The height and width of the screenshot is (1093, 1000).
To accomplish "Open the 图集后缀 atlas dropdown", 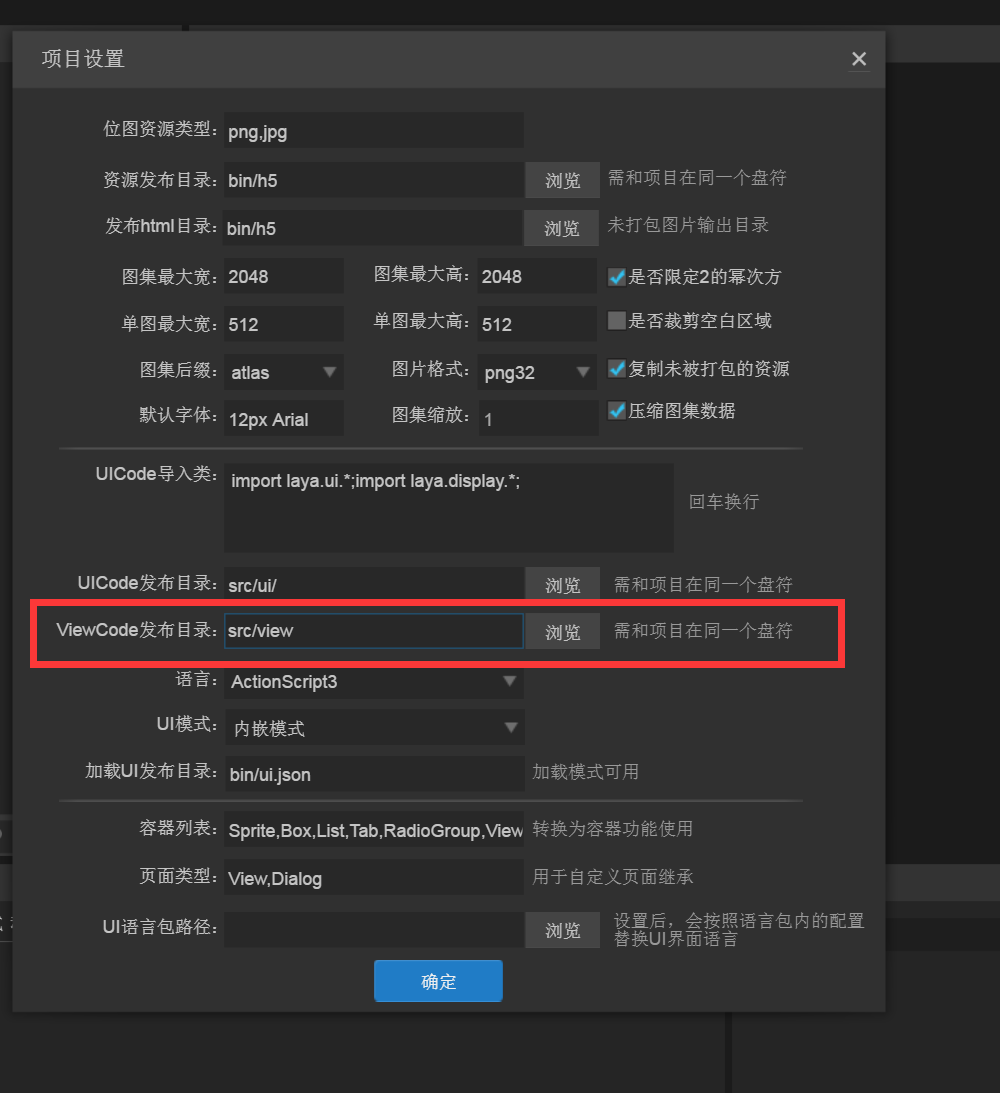I will (x=284, y=372).
